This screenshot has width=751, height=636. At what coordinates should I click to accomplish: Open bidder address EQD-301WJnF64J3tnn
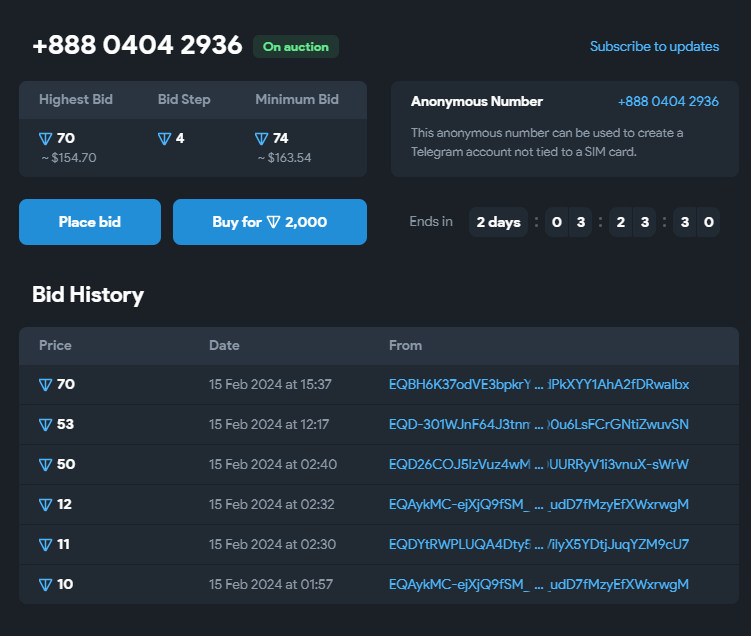coord(539,424)
